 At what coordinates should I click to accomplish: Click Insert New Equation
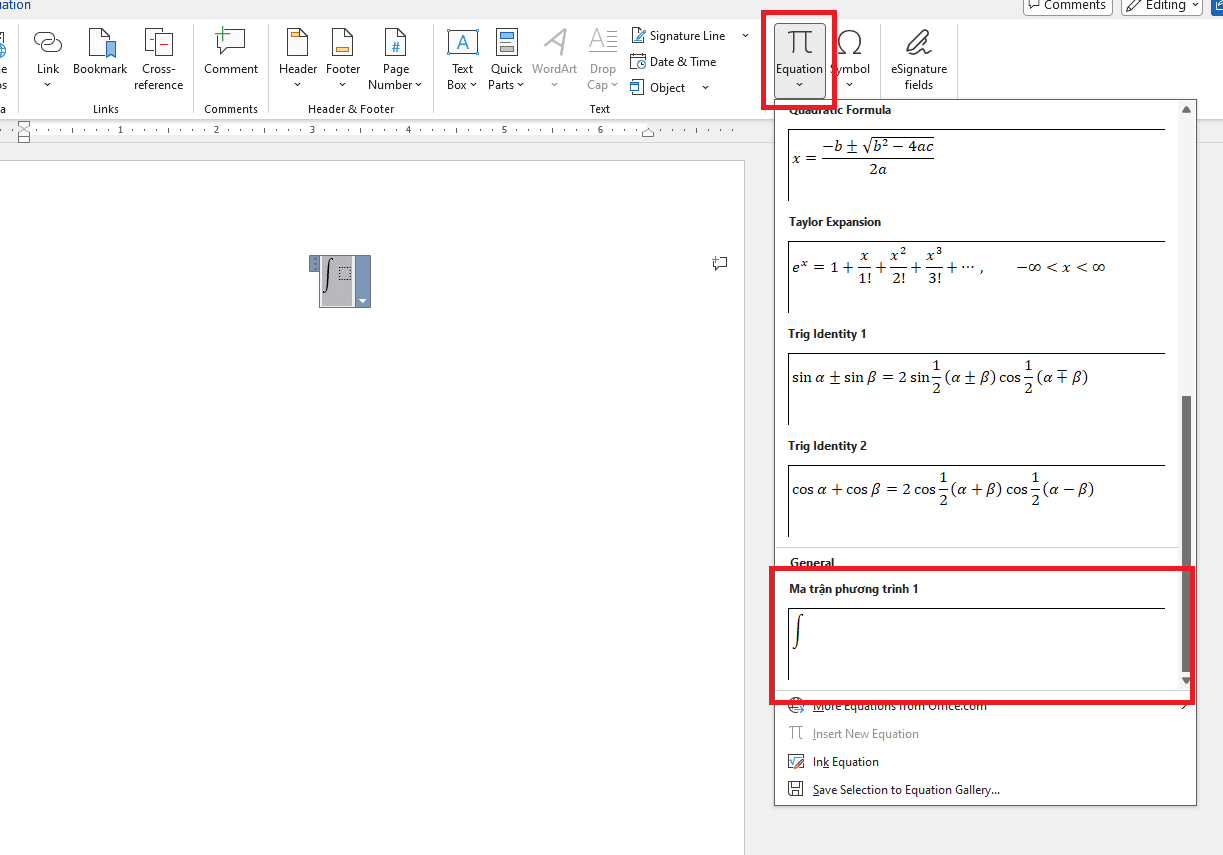pyautogui.click(x=985, y=734)
